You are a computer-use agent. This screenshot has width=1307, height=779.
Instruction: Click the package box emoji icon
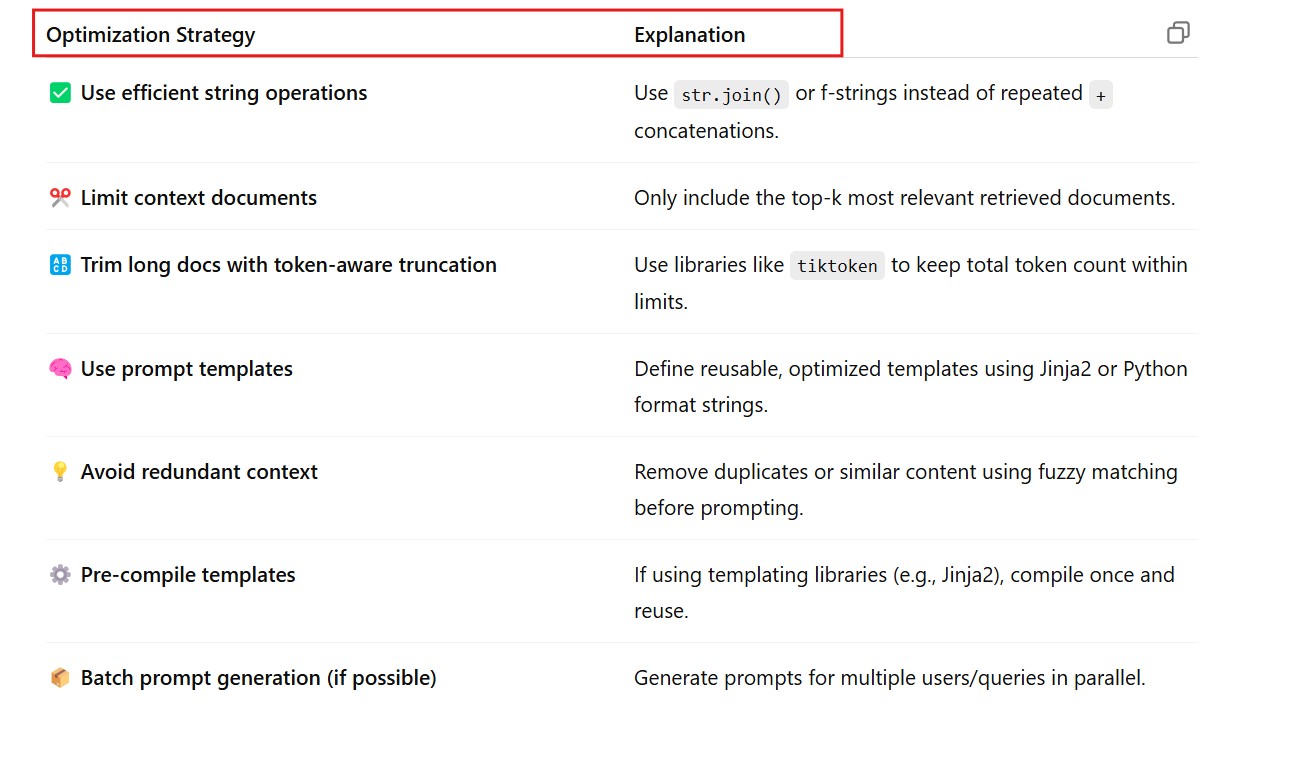point(60,678)
